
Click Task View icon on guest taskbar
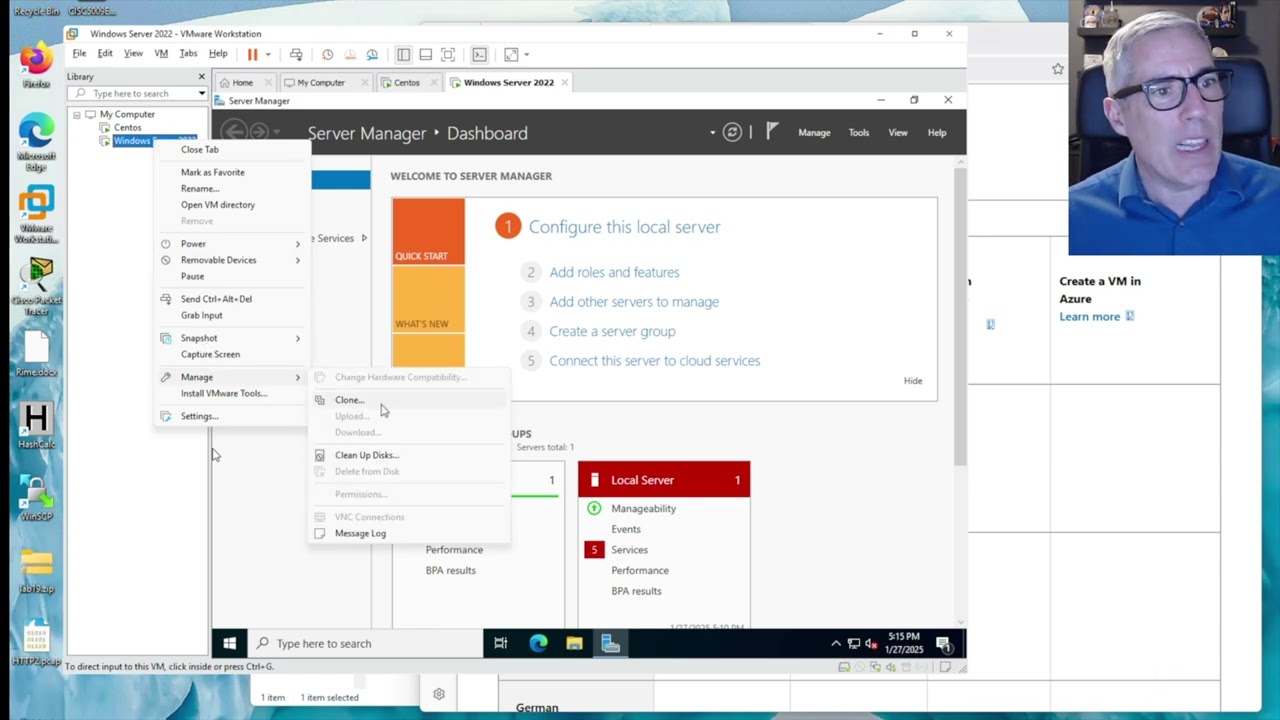[x=501, y=644]
